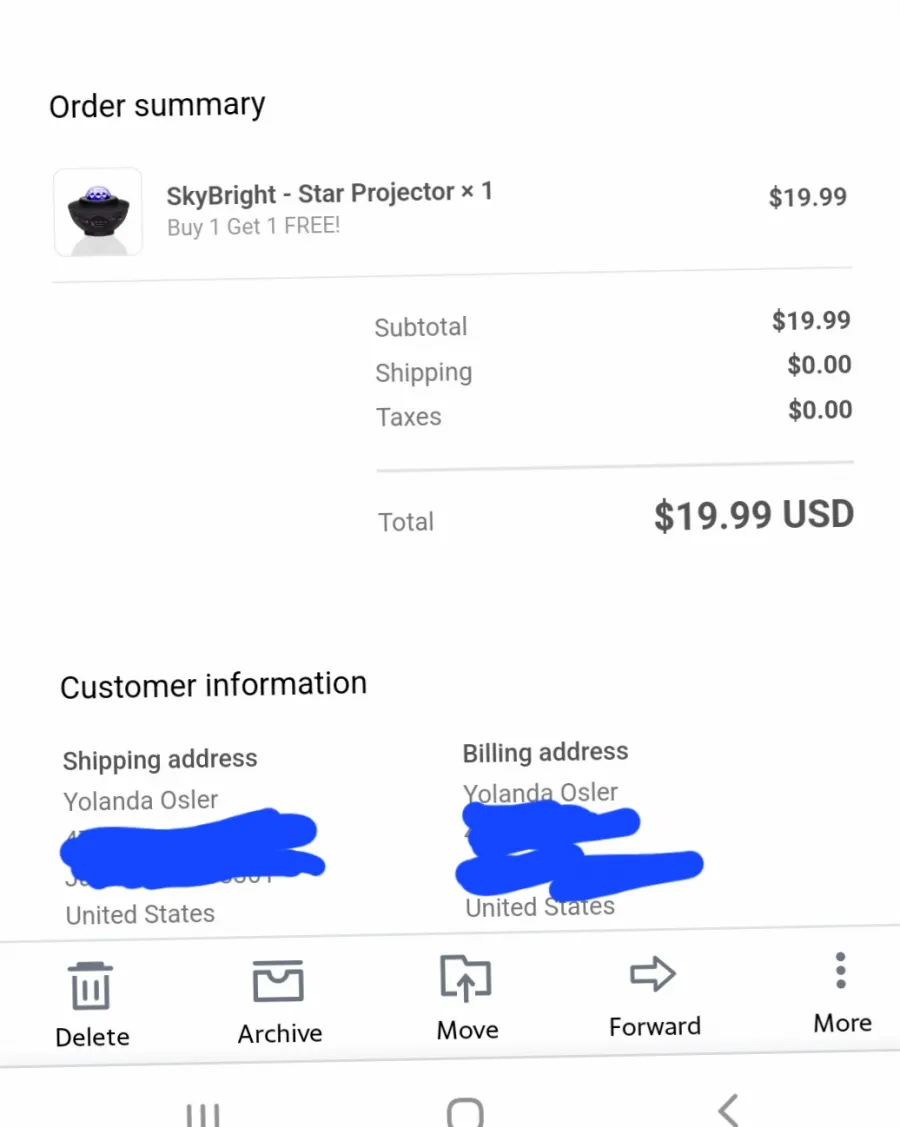The image size is (900, 1127).
Task: Tap the Forward arrow icon
Action: 653,974
